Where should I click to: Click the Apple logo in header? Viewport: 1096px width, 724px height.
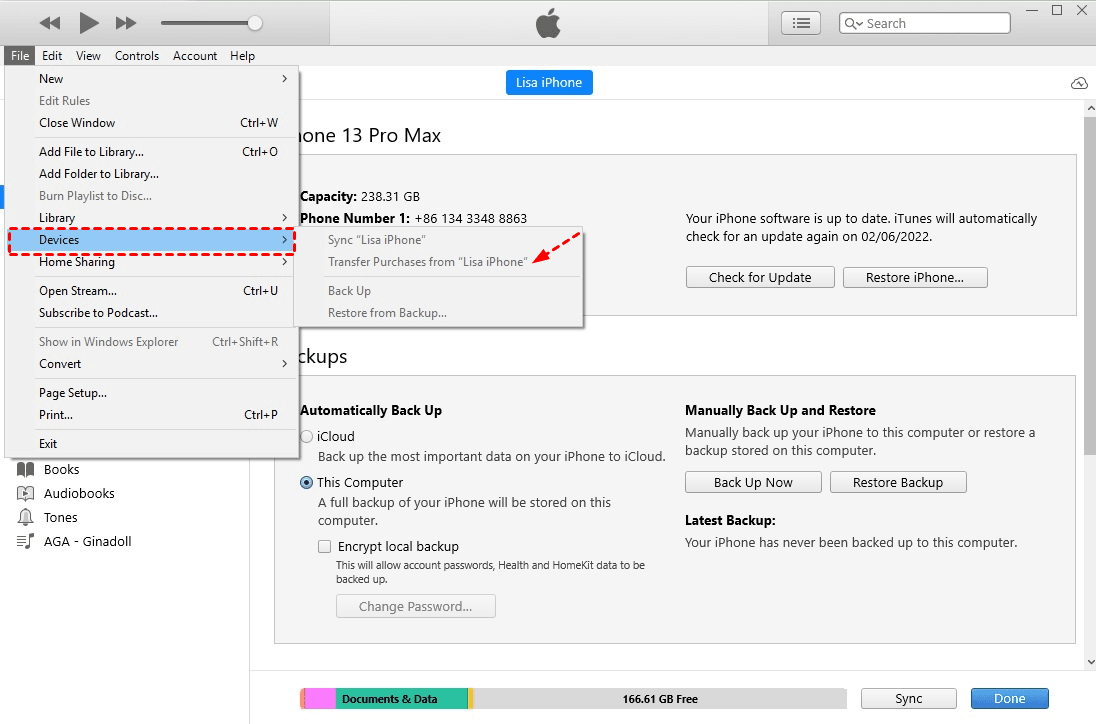(548, 23)
